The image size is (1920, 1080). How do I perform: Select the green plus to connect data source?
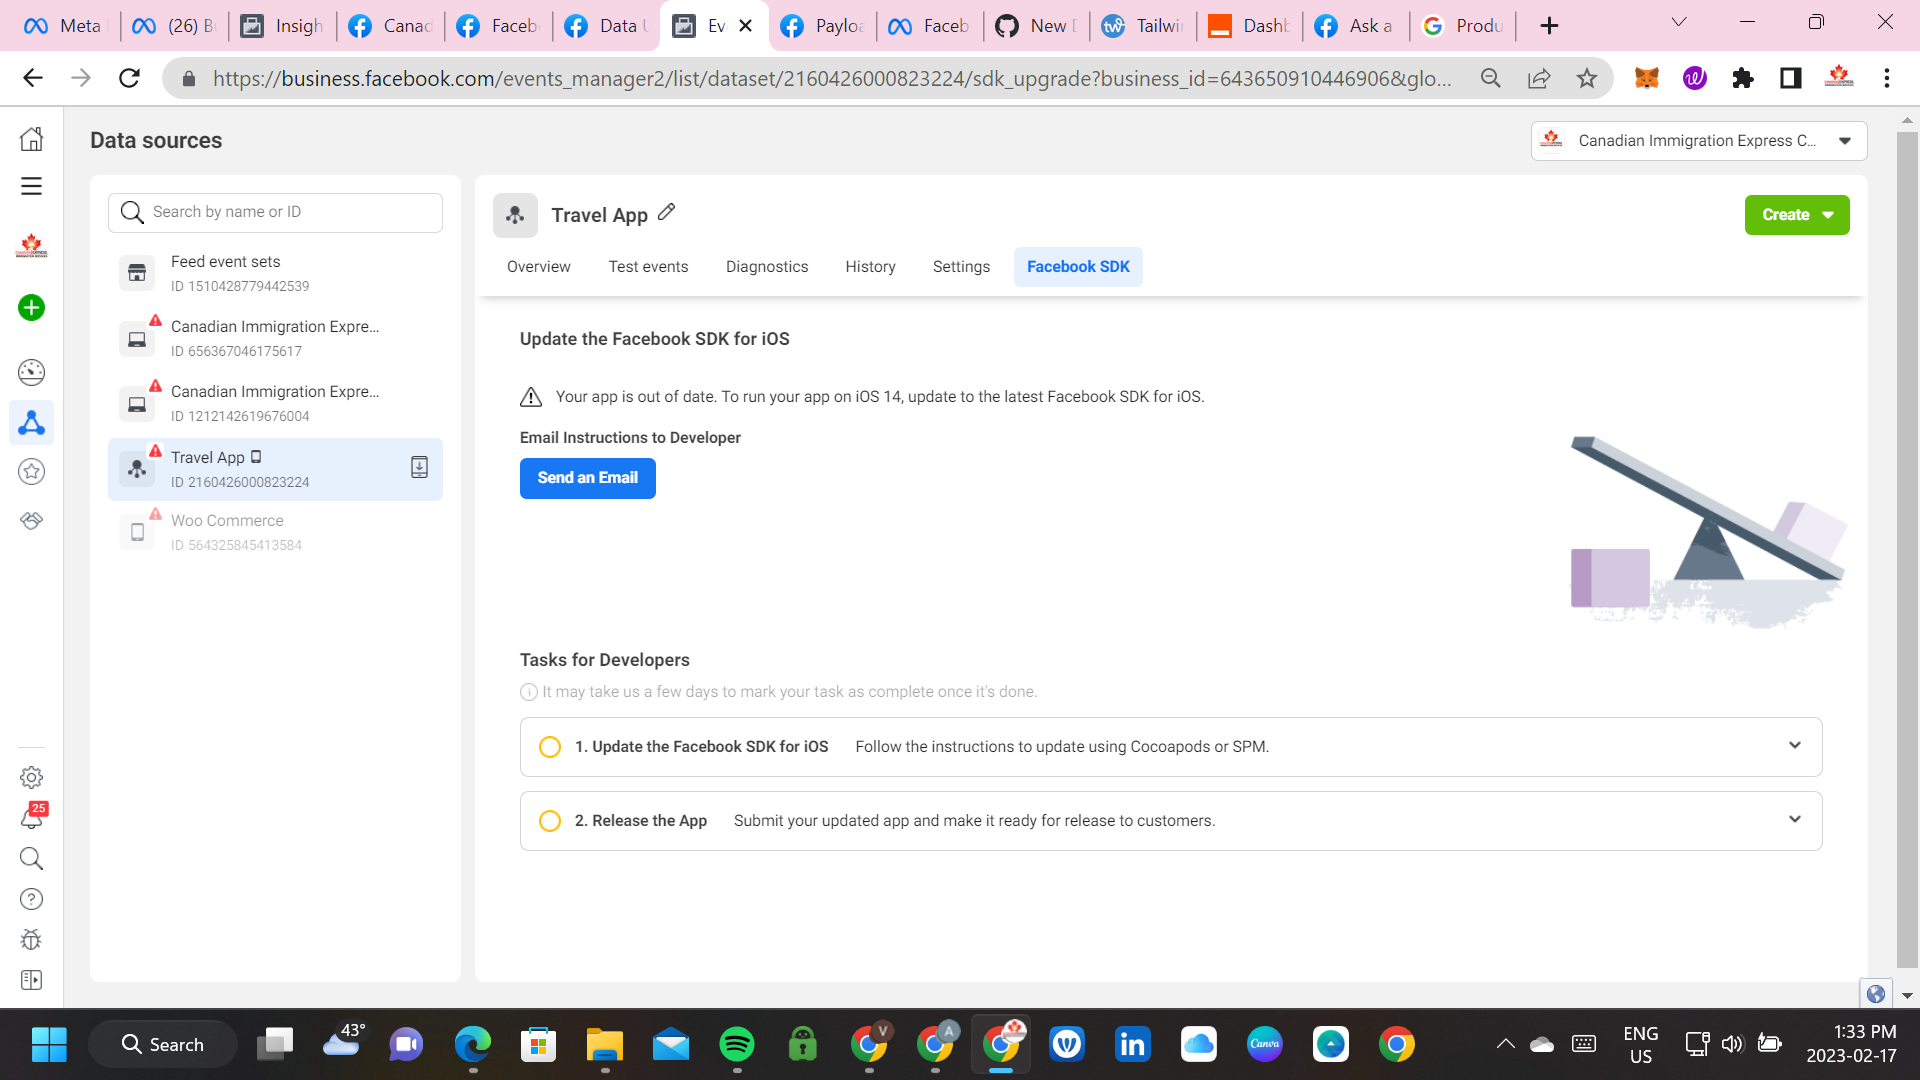click(31, 308)
